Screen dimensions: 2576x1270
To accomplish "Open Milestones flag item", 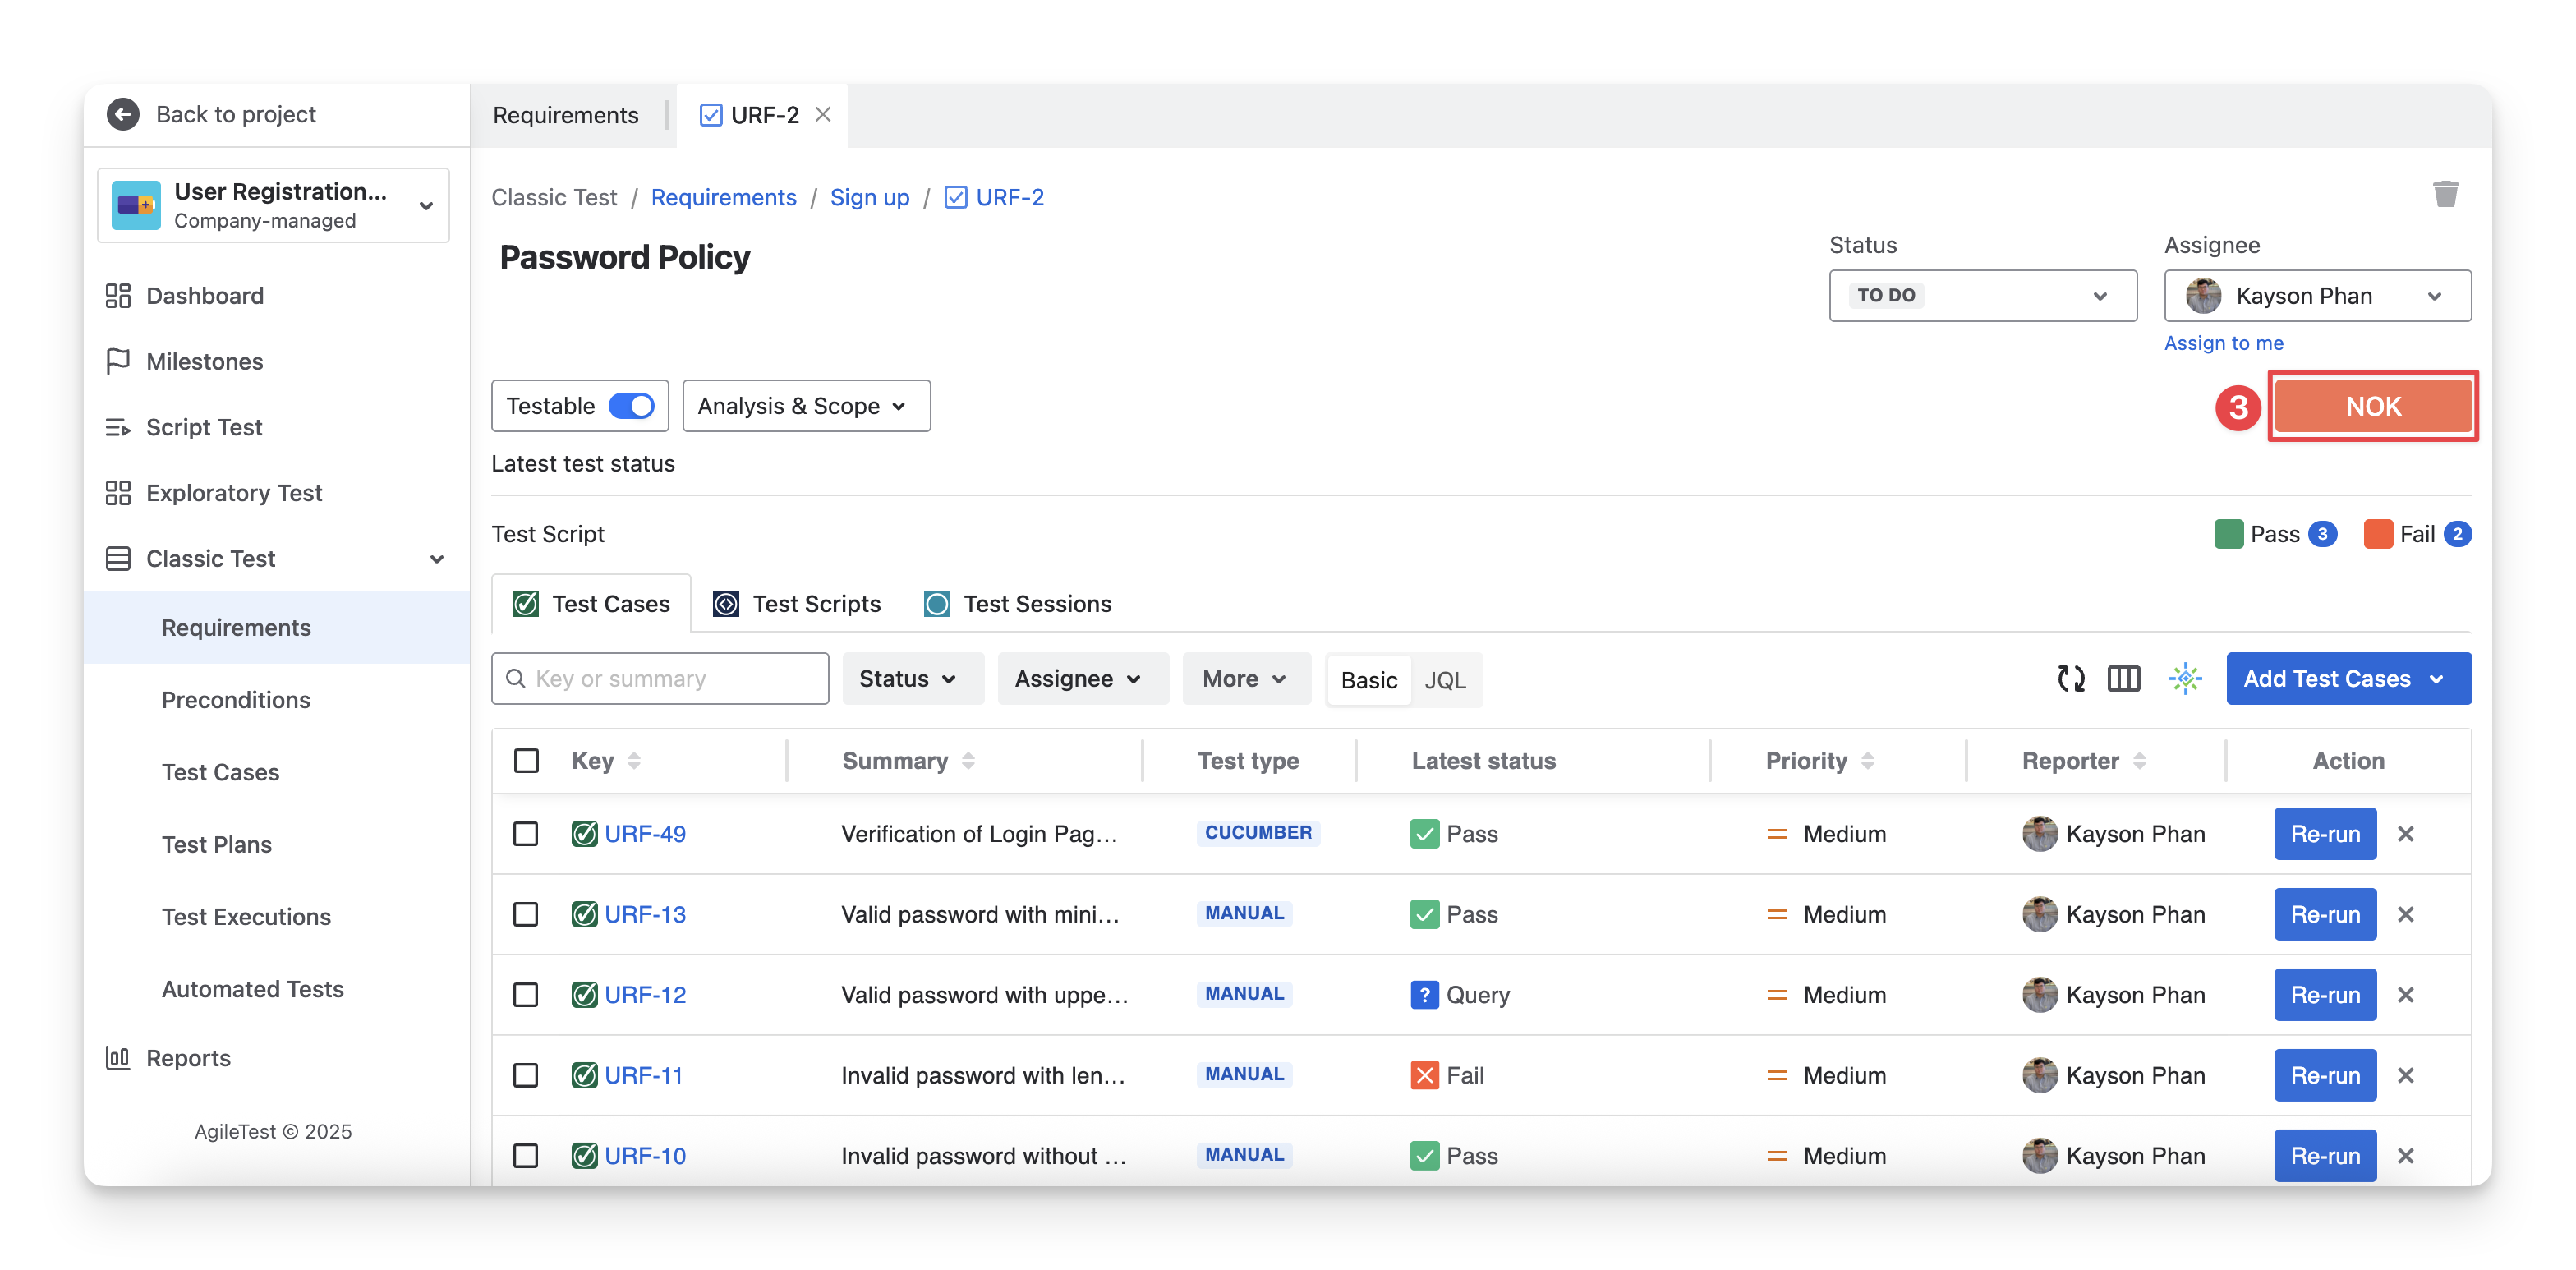I will [204, 361].
